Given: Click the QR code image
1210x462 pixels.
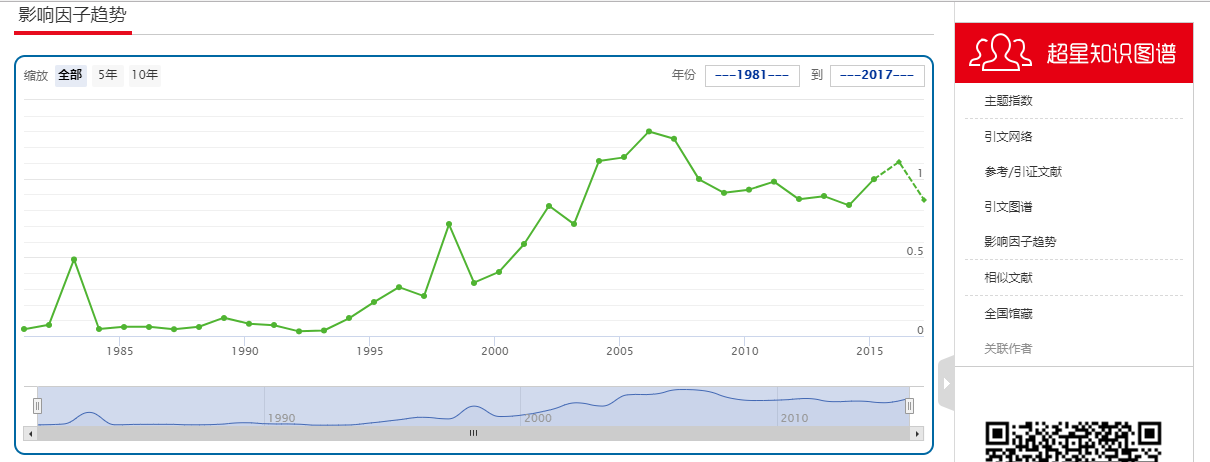Looking at the screenshot, I should pos(1073,442).
